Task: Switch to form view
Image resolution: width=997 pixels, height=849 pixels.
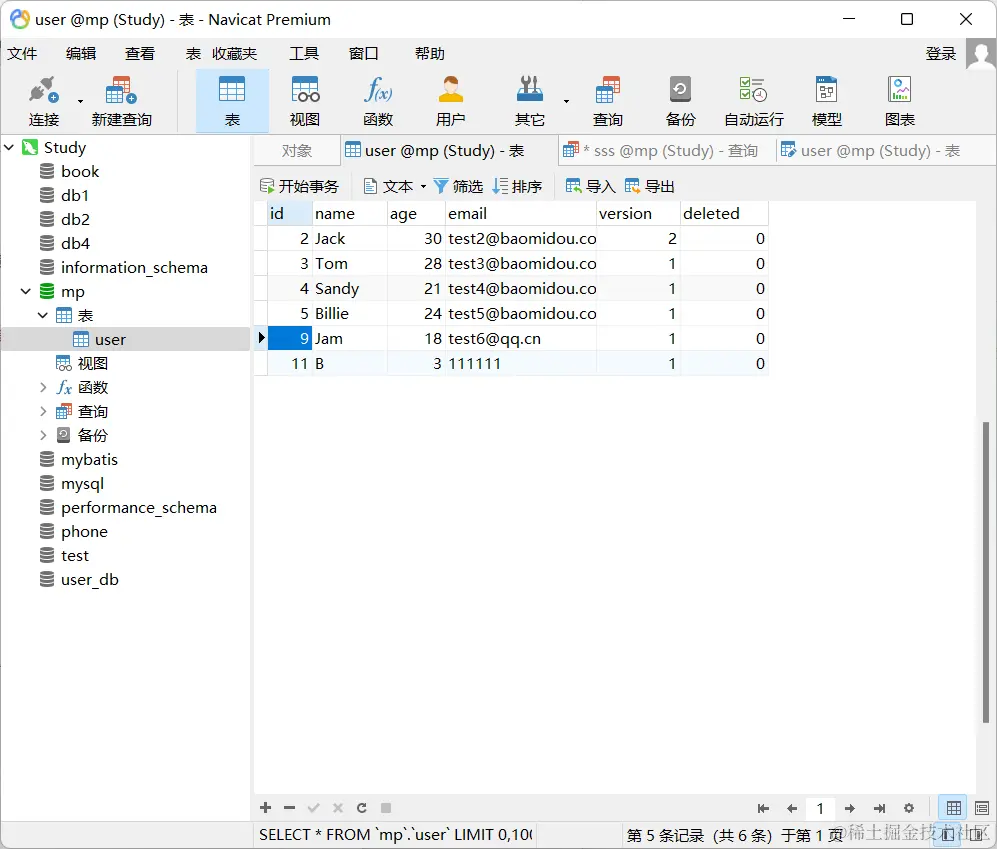Action: point(982,808)
